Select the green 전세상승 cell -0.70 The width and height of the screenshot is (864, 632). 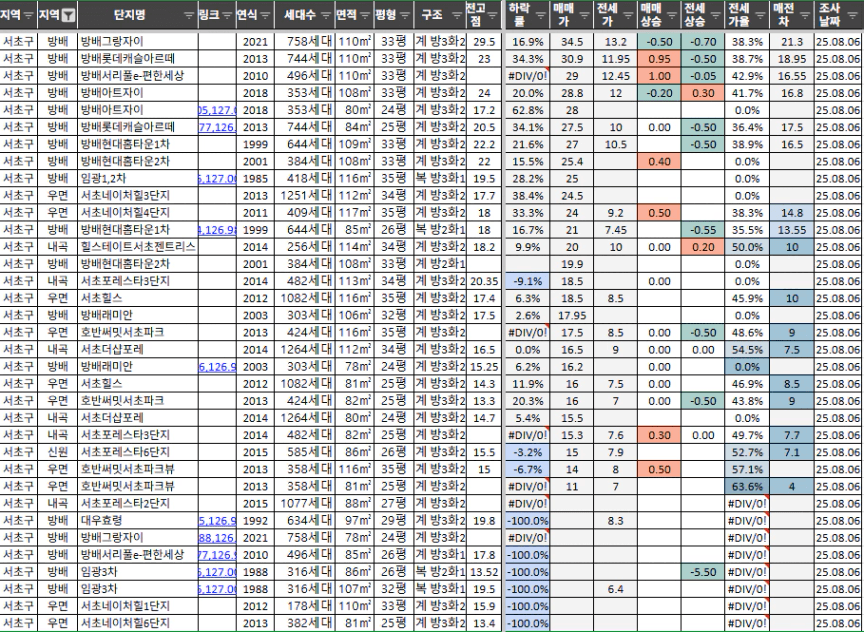703,42
